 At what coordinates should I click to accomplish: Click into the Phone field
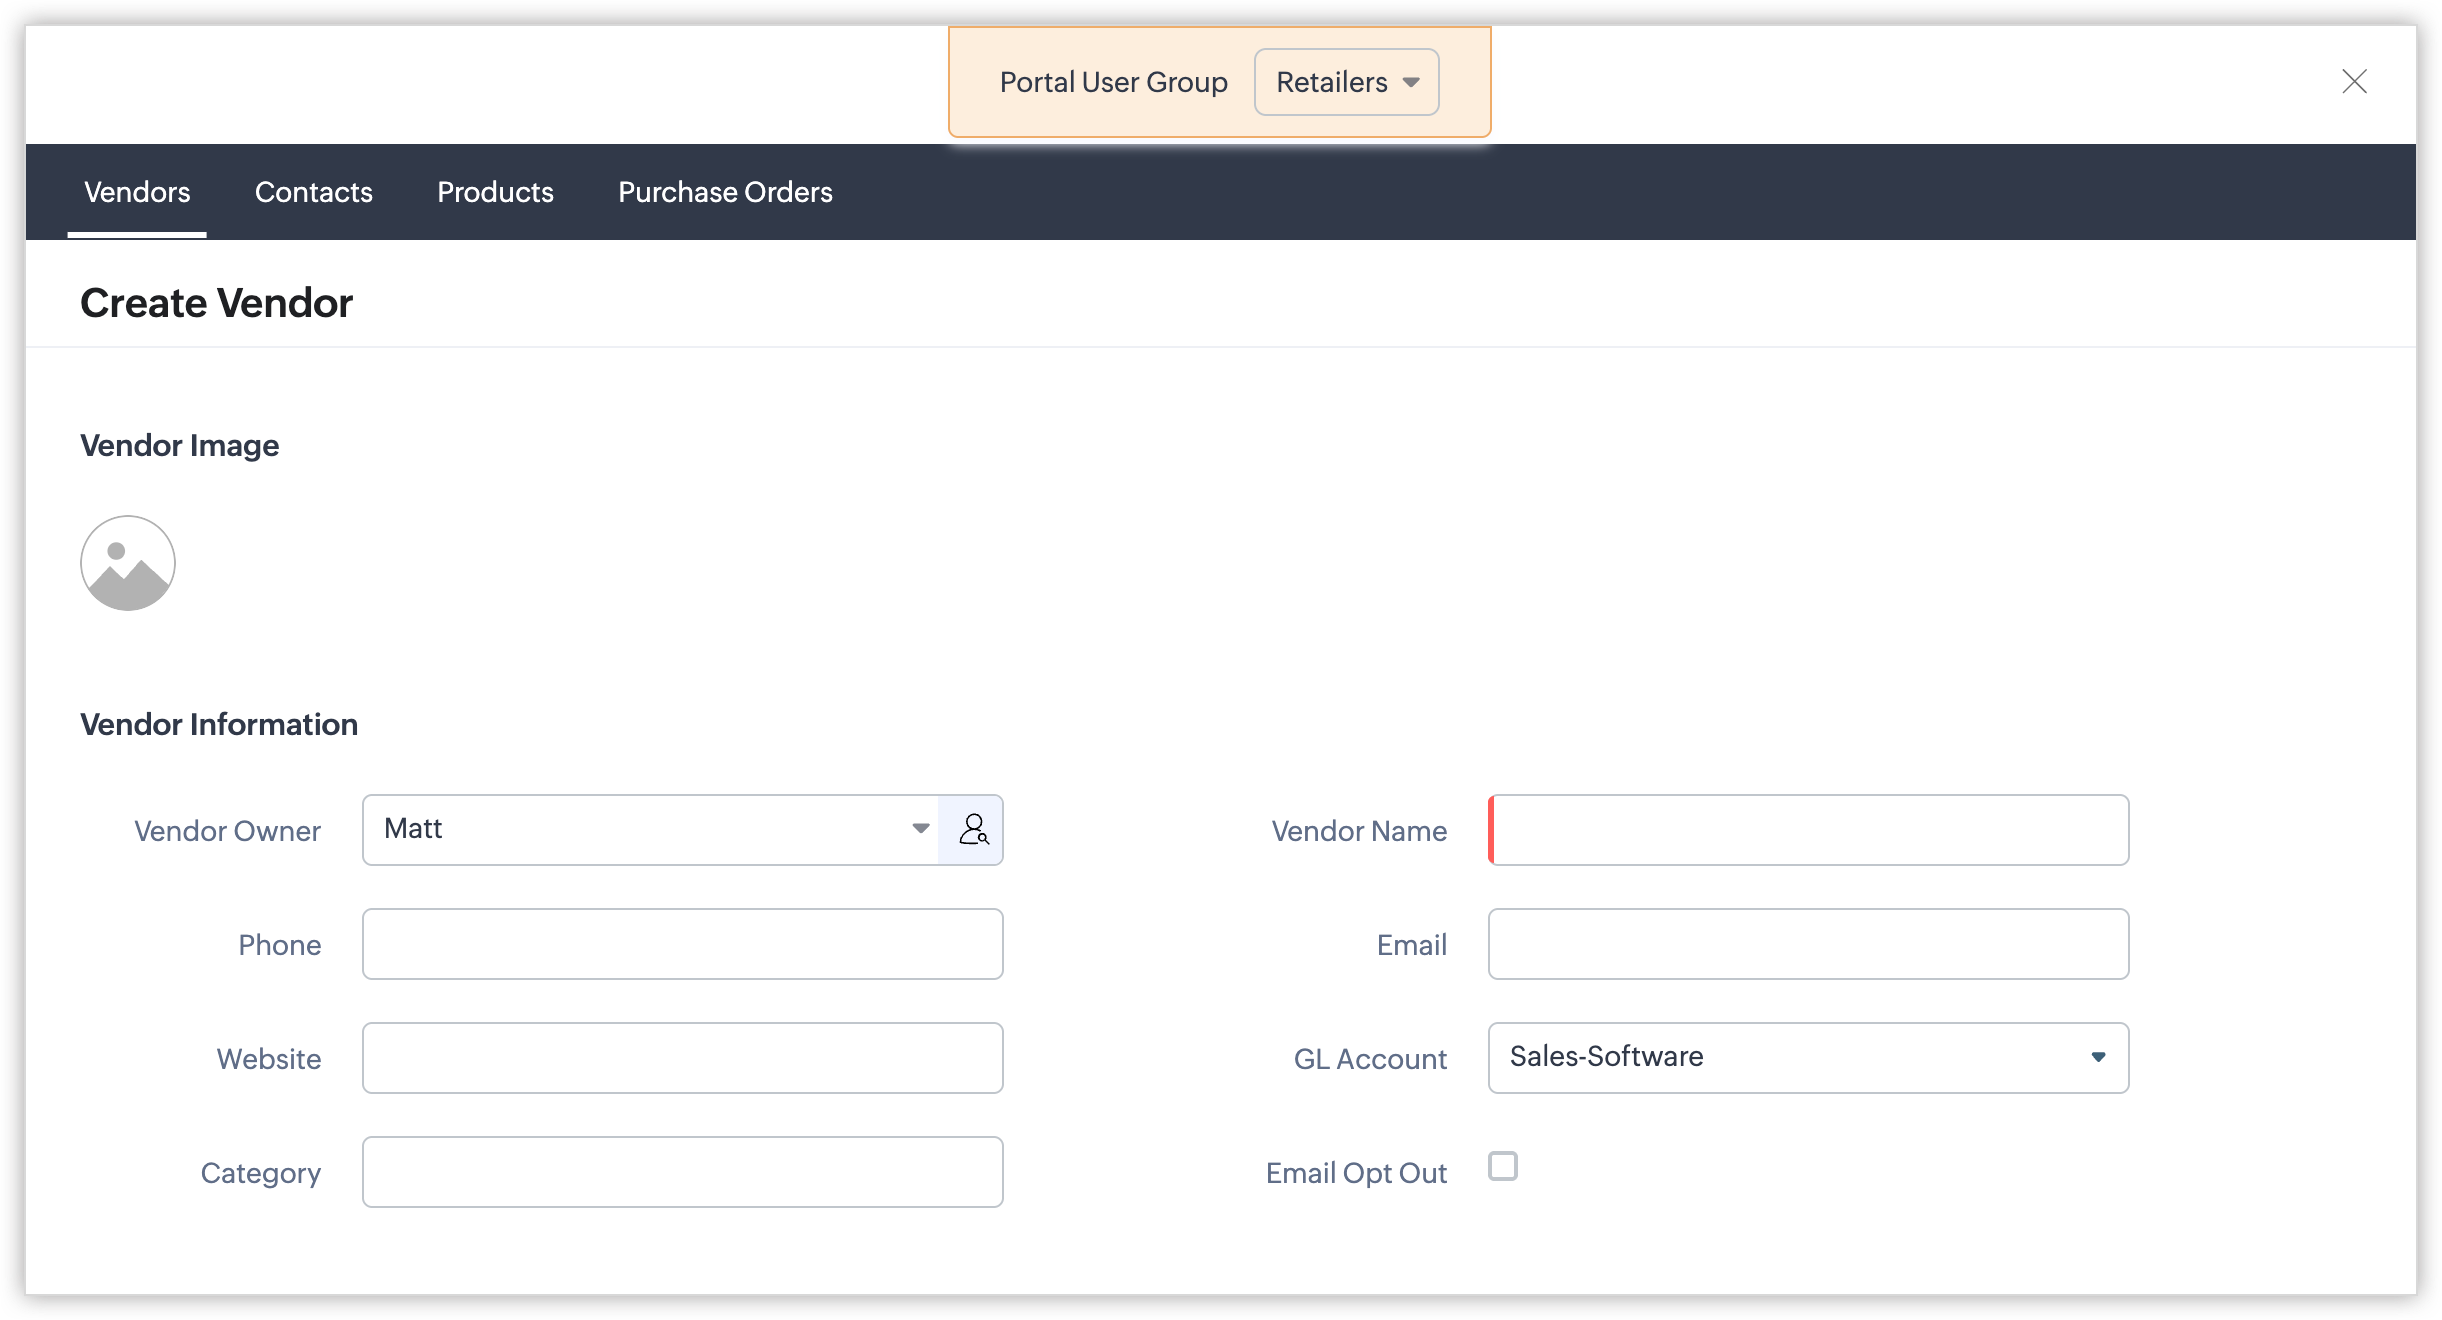pyautogui.click(x=682, y=944)
